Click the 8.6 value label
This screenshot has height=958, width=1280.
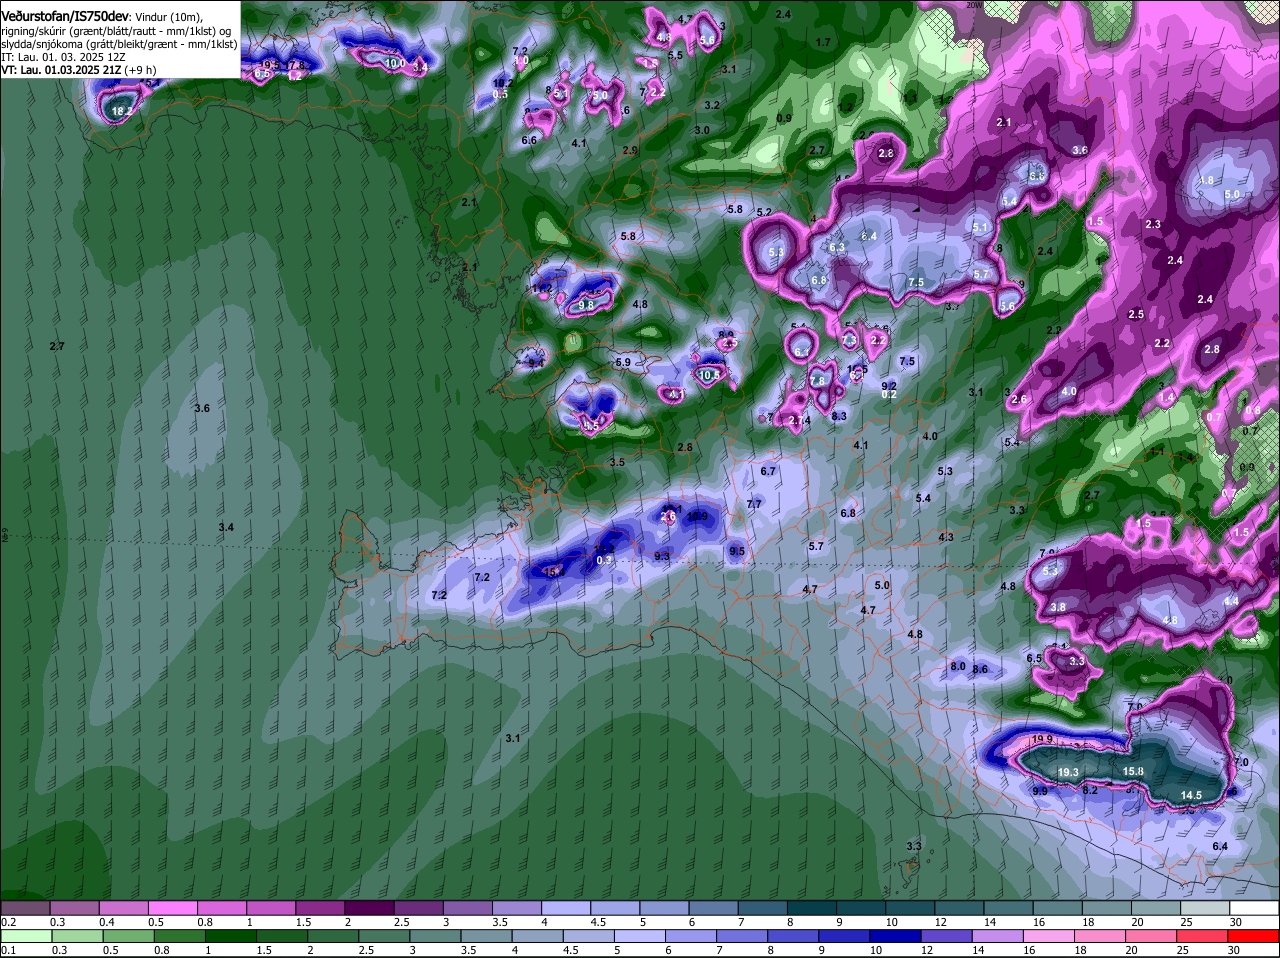click(980, 669)
